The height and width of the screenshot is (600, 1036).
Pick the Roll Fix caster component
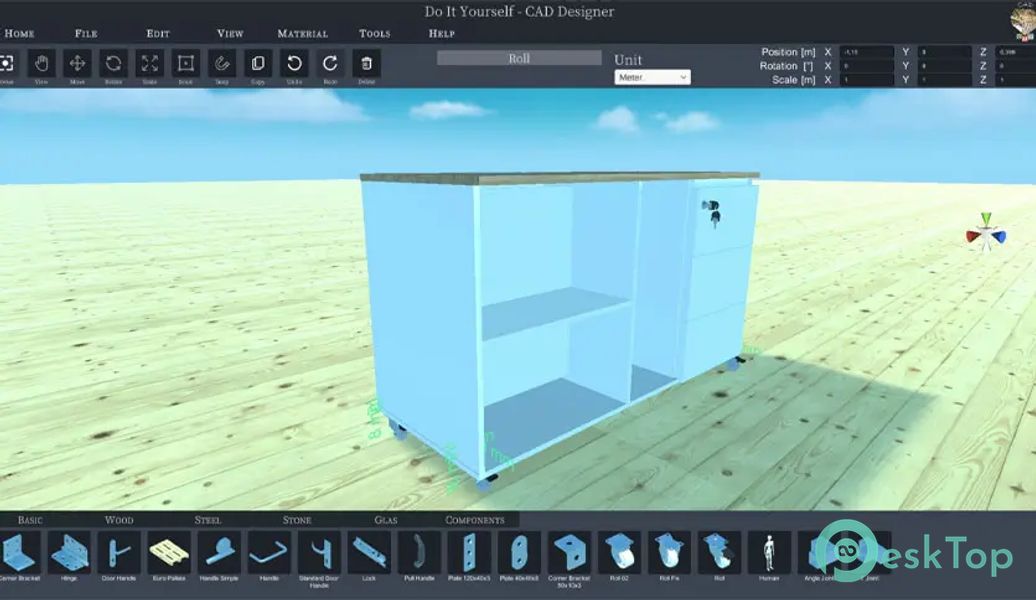click(x=669, y=552)
